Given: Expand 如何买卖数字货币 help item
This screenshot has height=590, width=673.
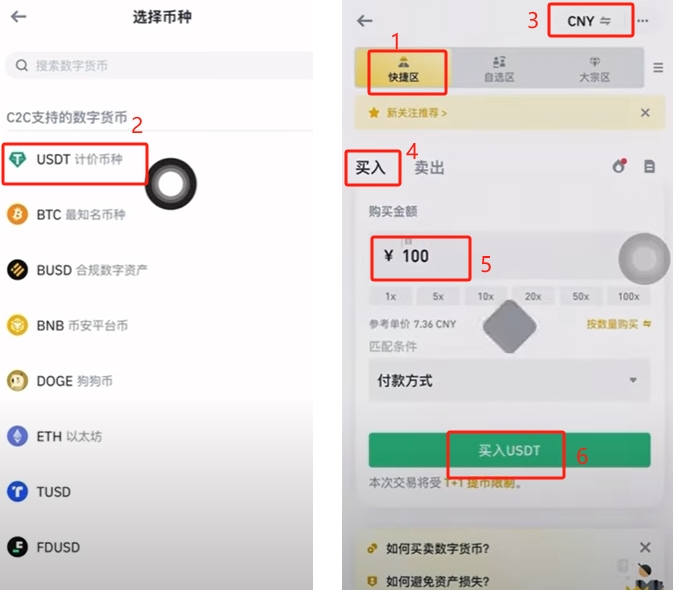Looking at the screenshot, I should click(437, 548).
